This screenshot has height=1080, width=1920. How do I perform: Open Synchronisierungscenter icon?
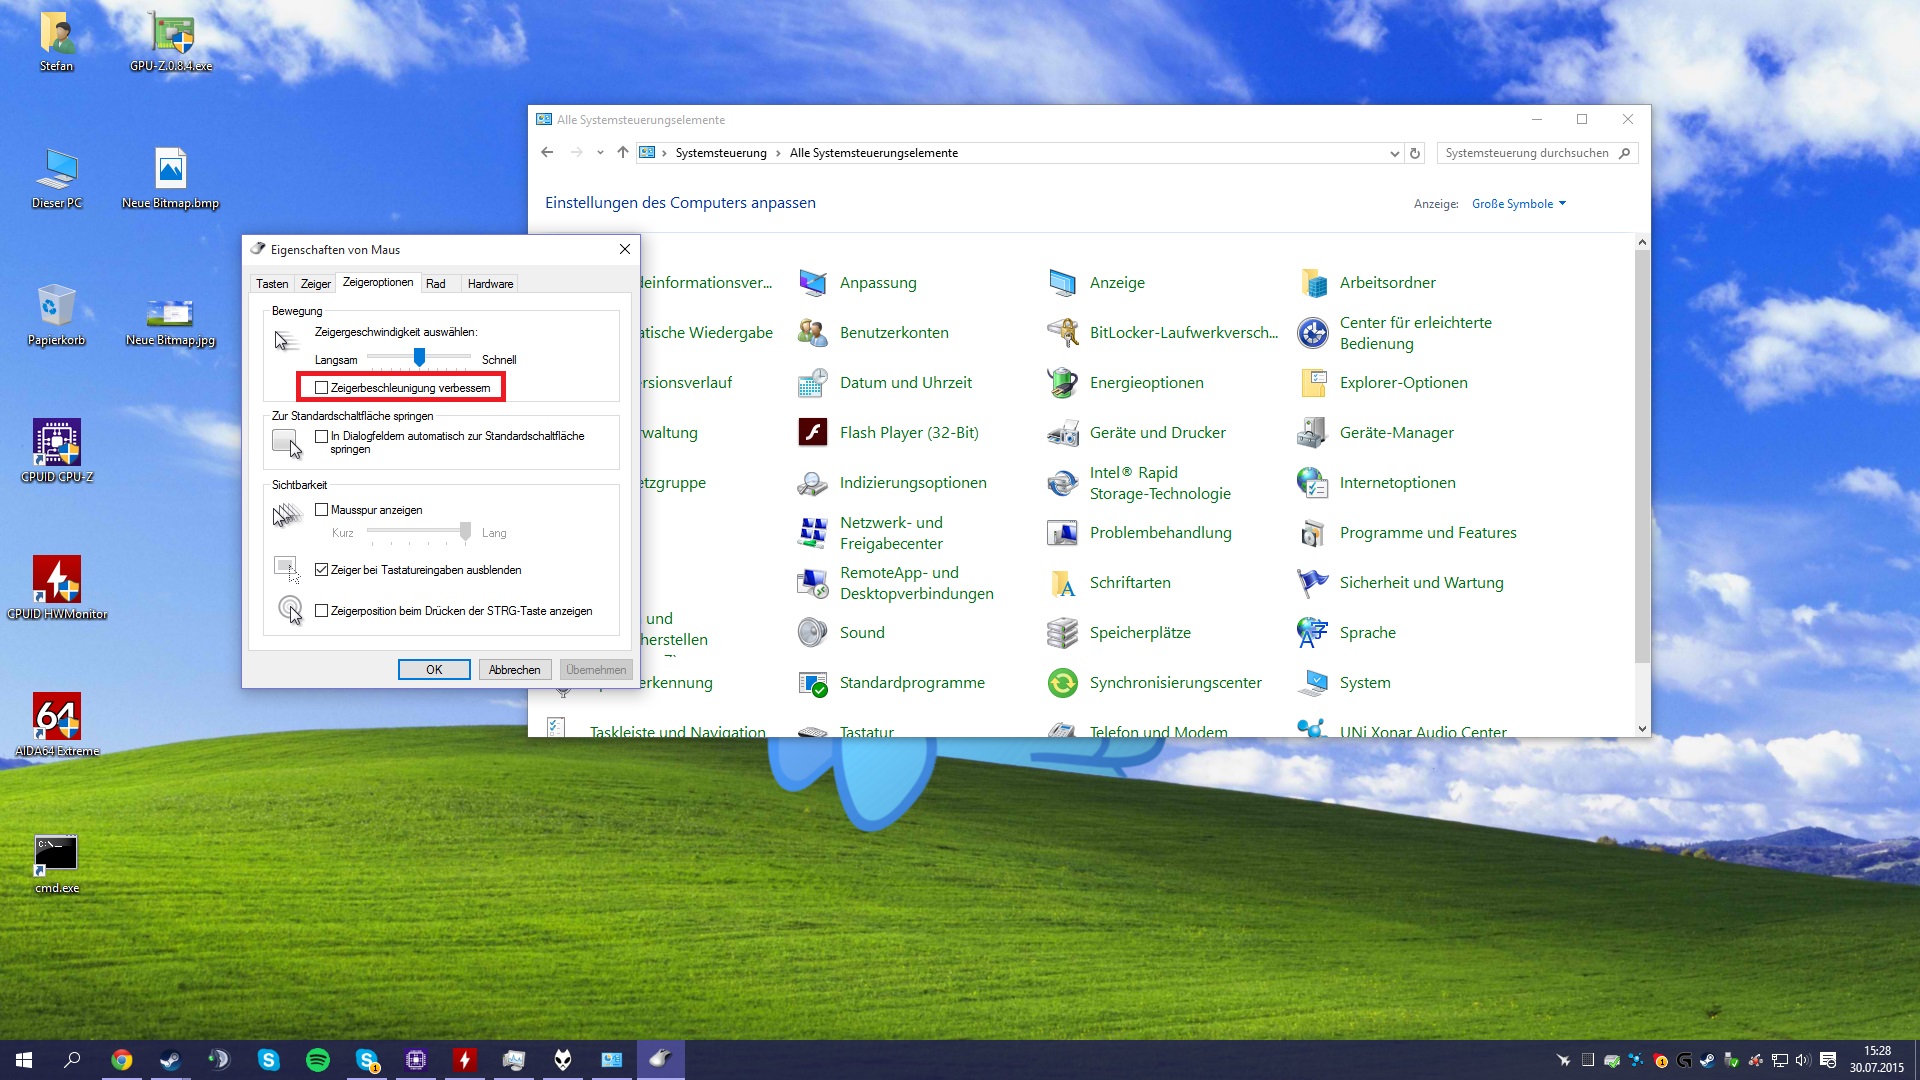[x=1062, y=683]
